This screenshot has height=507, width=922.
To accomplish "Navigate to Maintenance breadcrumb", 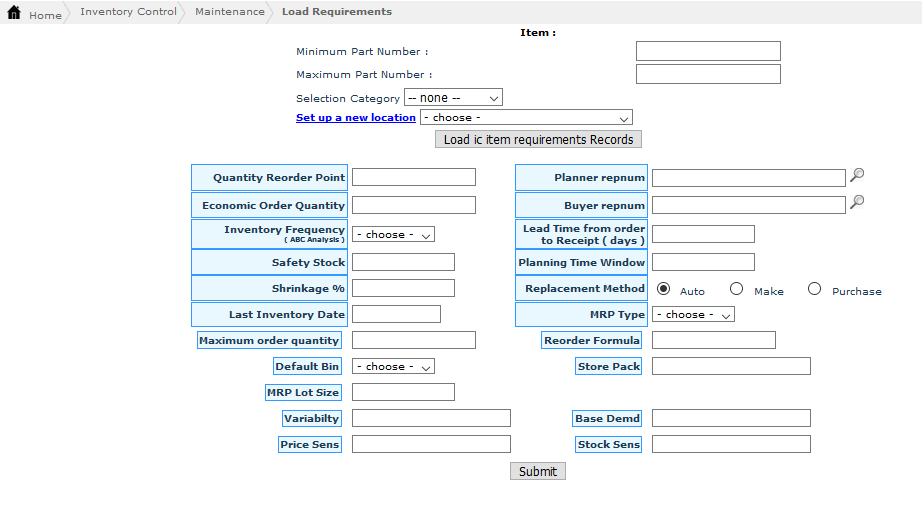I will click(230, 12).
